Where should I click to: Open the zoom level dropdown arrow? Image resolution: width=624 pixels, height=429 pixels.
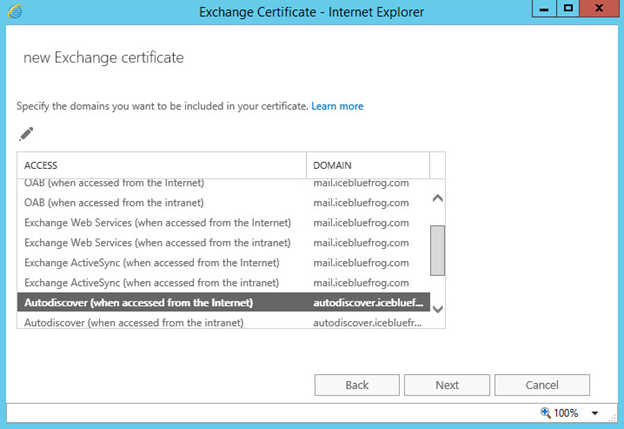(595, 413)
